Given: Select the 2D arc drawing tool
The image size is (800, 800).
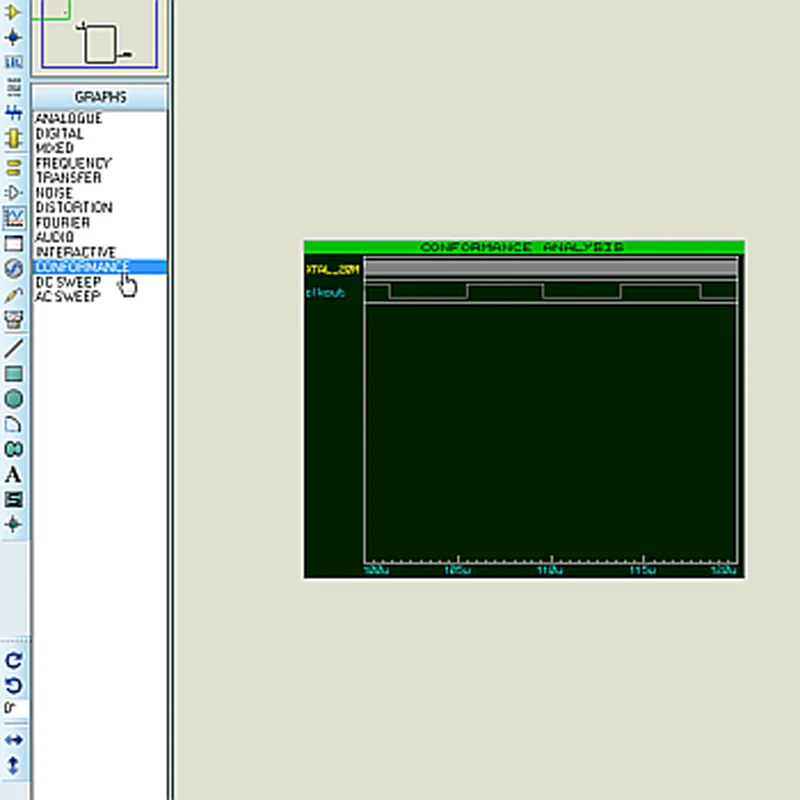Looking at the screenshot, I should 14,424.
